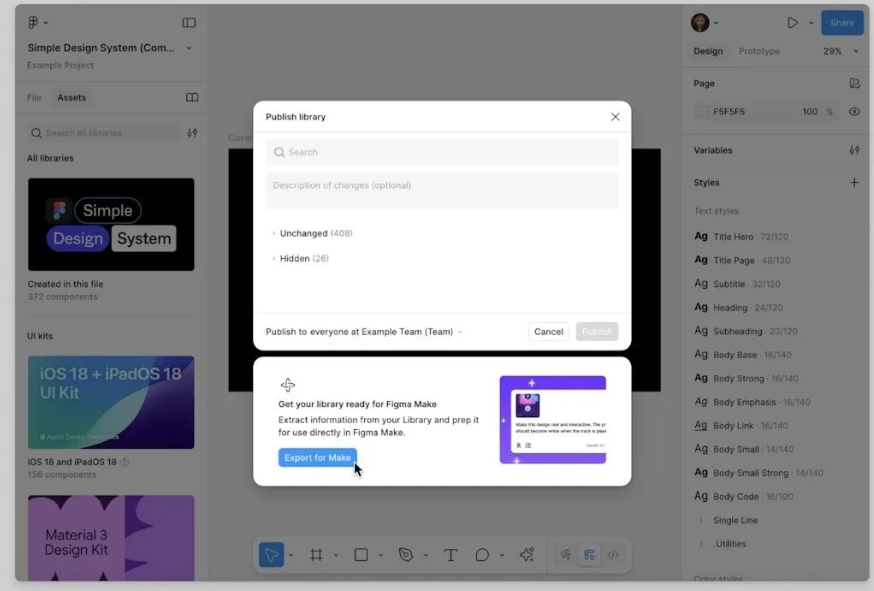The width and height of the screenshot is (874, 591).
Task: Switch to the Design tab
Action: pos(708,51)
